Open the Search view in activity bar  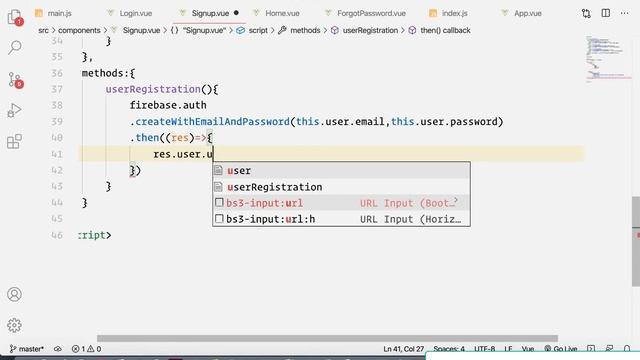(15, 48)
